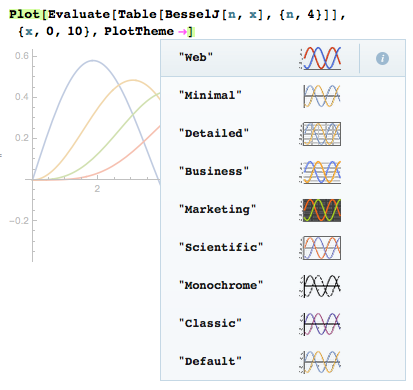Click the dark Marketing theme preview icon

(x=320, y=210)
